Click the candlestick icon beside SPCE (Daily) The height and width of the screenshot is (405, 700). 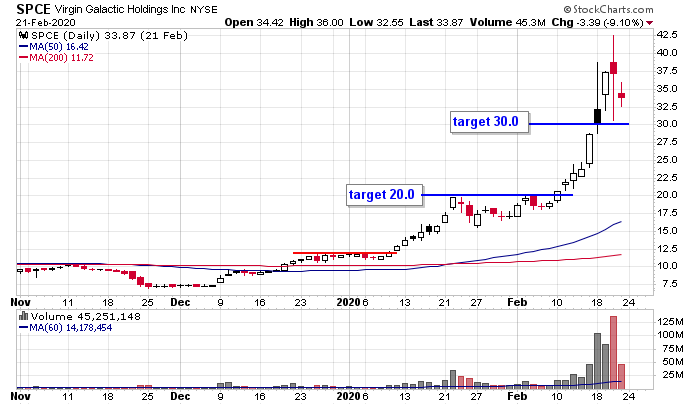[24, 35]
